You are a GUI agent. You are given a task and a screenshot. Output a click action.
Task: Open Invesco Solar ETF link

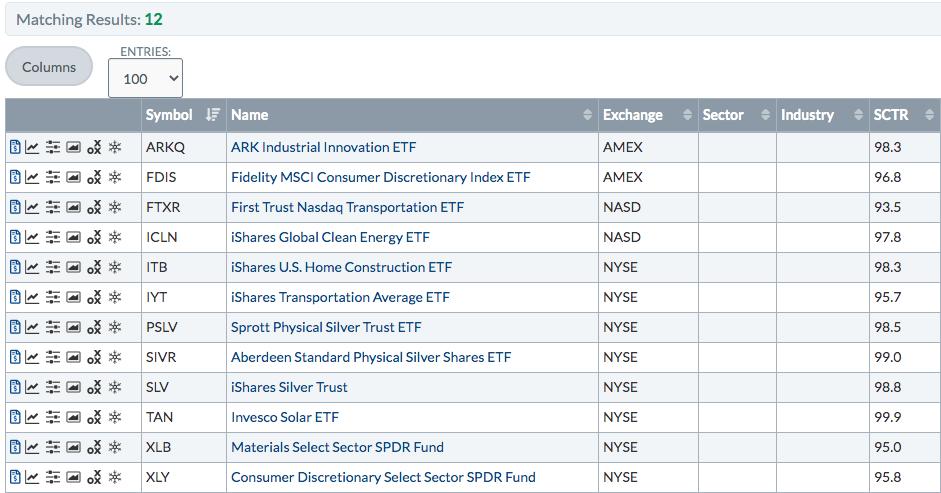[x=285, y=417]
